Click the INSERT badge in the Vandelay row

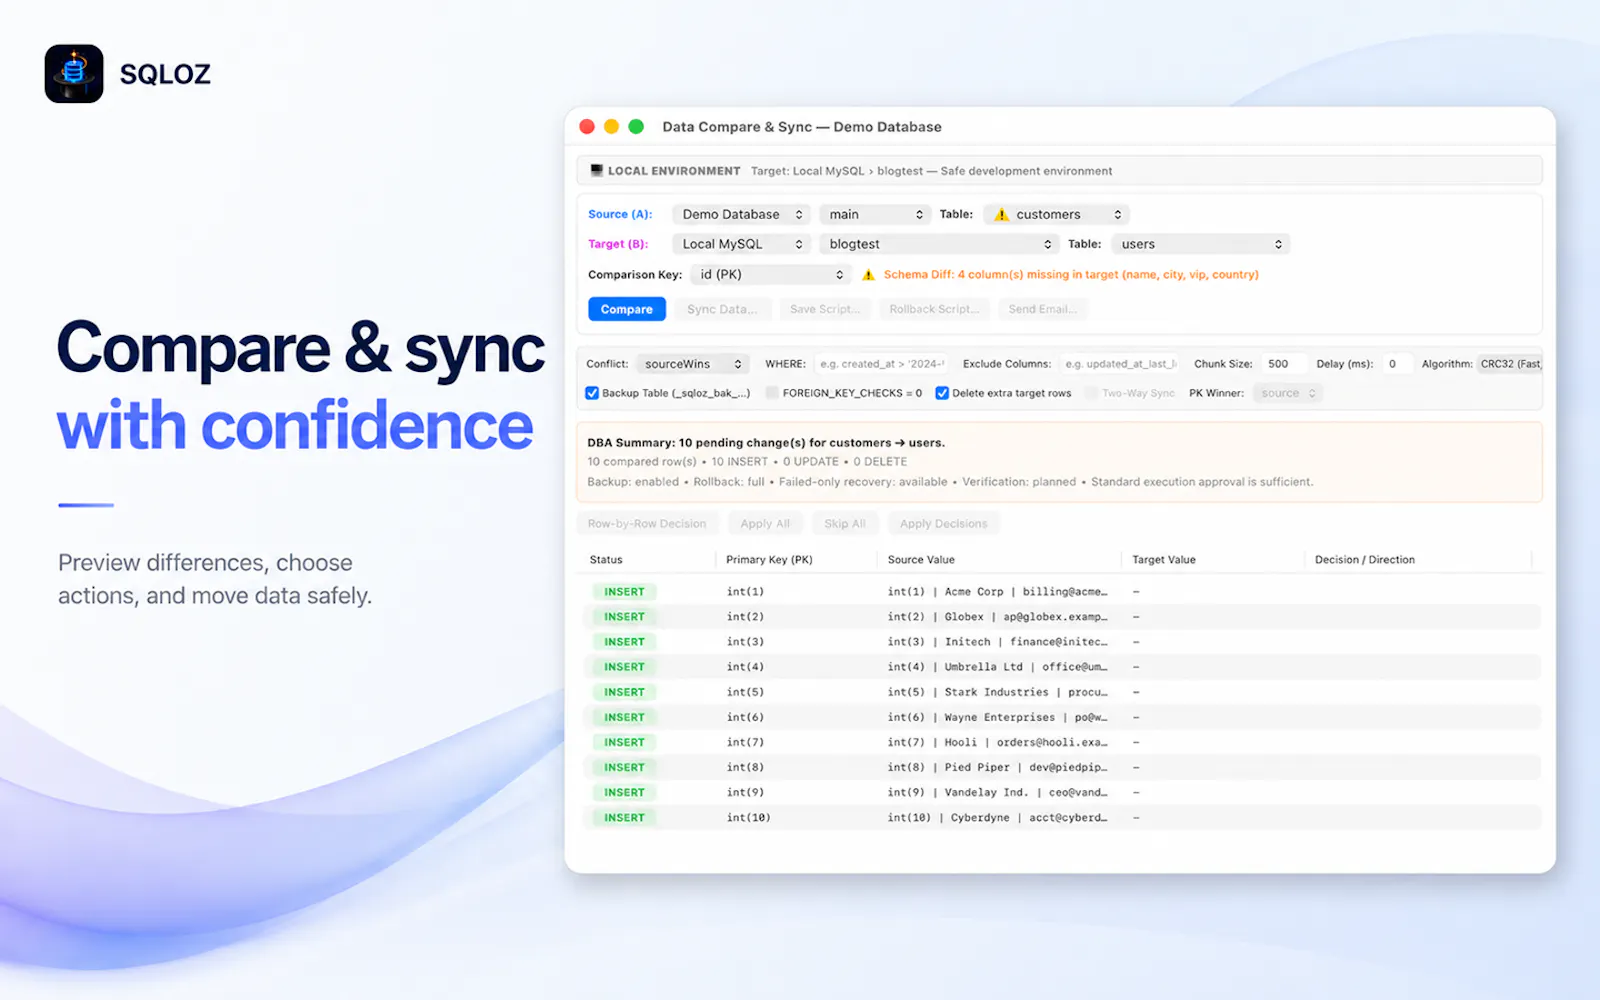(624, 792)
